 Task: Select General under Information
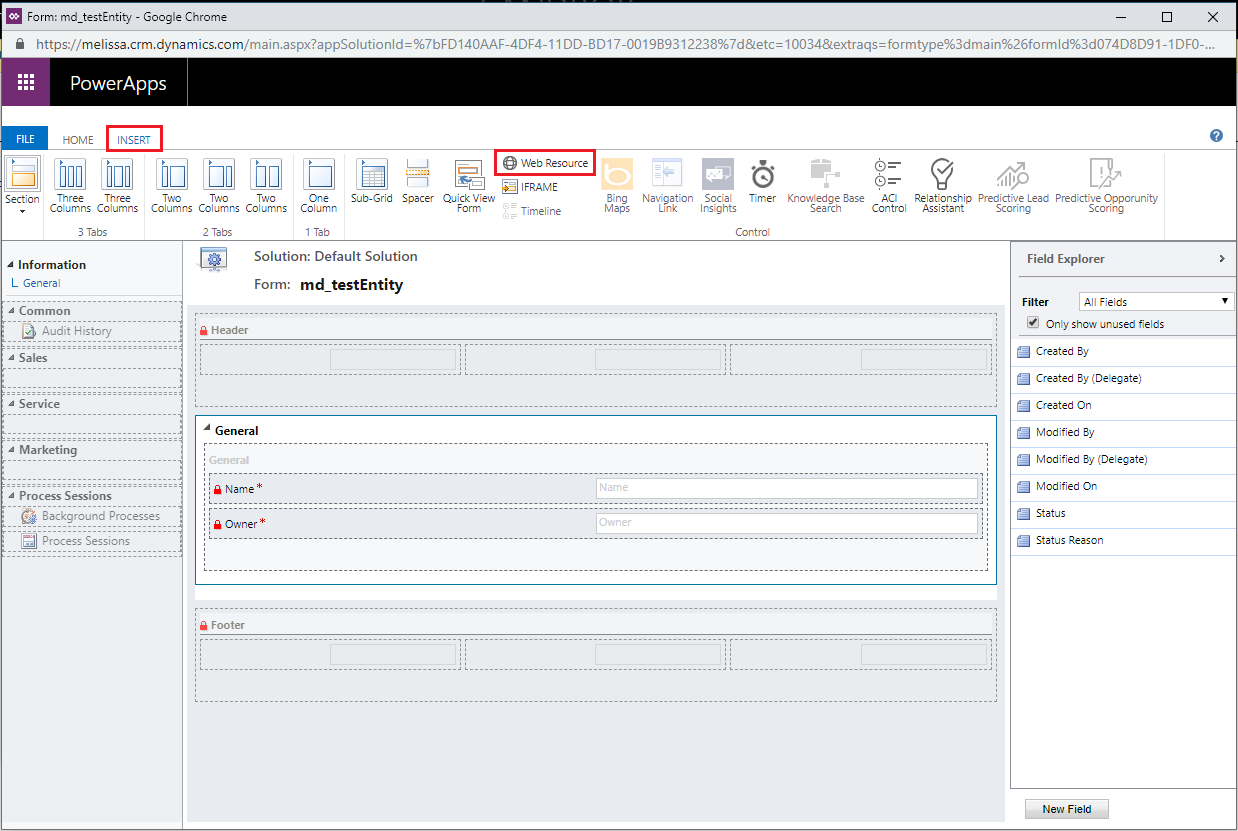41,283
